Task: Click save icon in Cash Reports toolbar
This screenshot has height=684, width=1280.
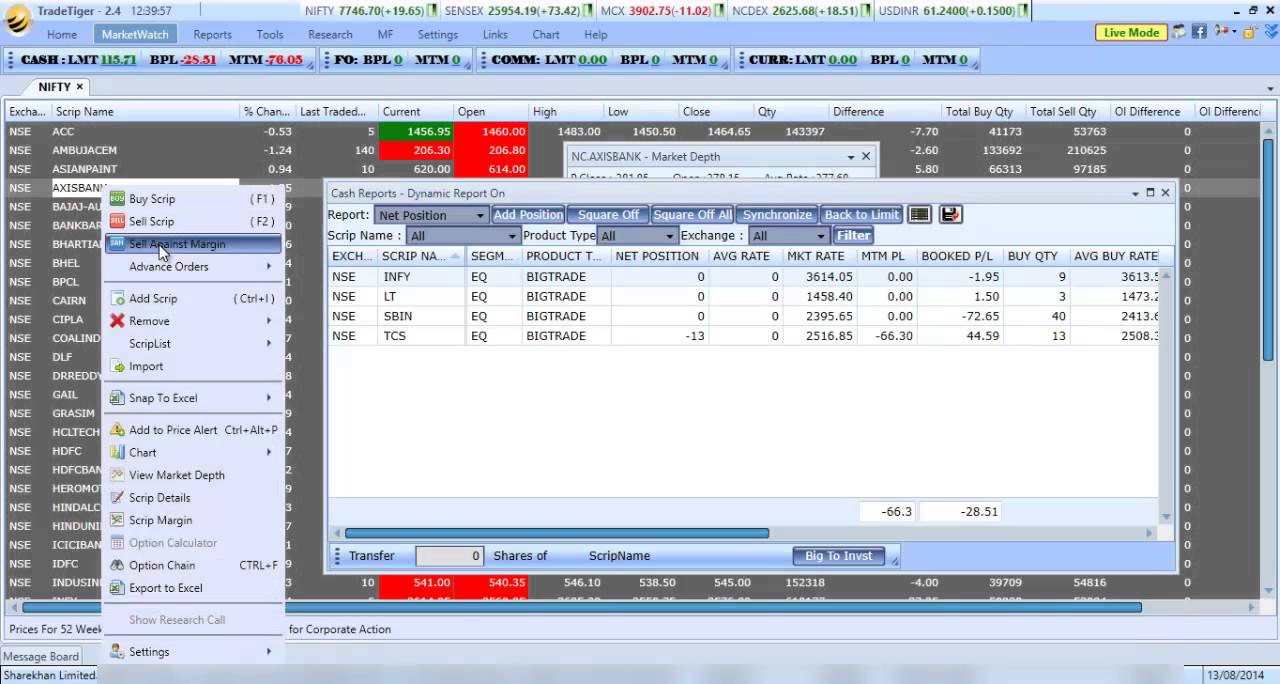Action: (950, 215)
